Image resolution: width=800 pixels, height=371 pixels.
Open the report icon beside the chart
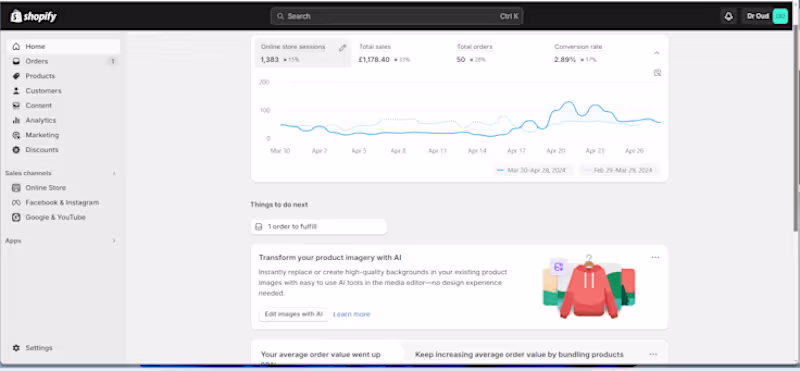pos(657,73)
